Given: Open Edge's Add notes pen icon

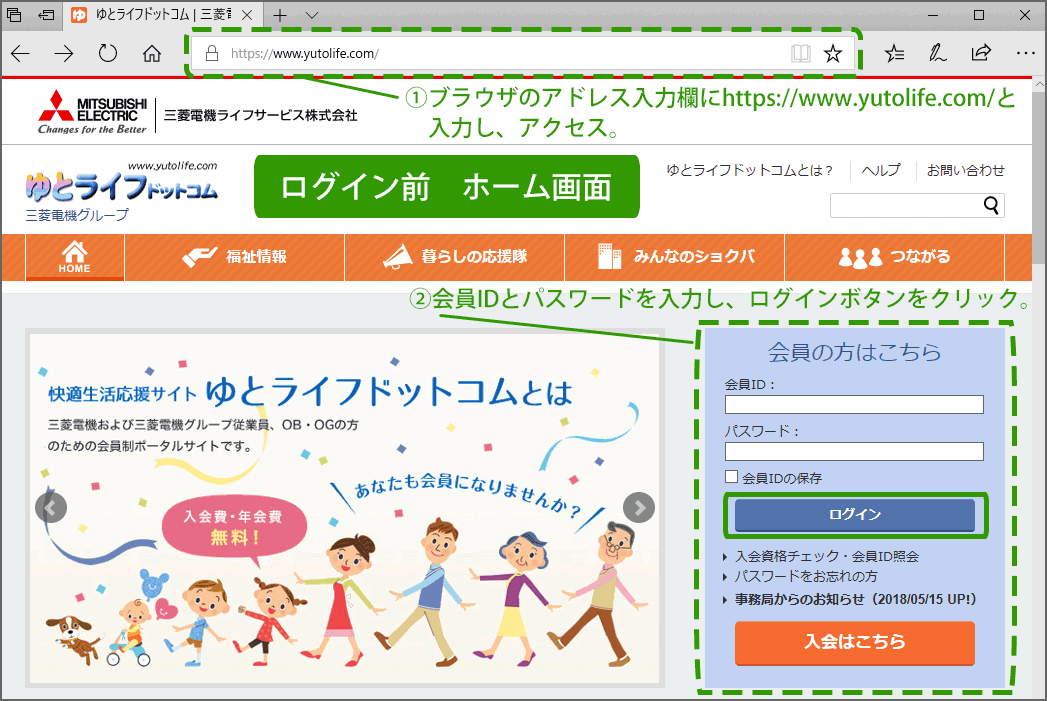Looking at the screenshot, I should [937, 53].
